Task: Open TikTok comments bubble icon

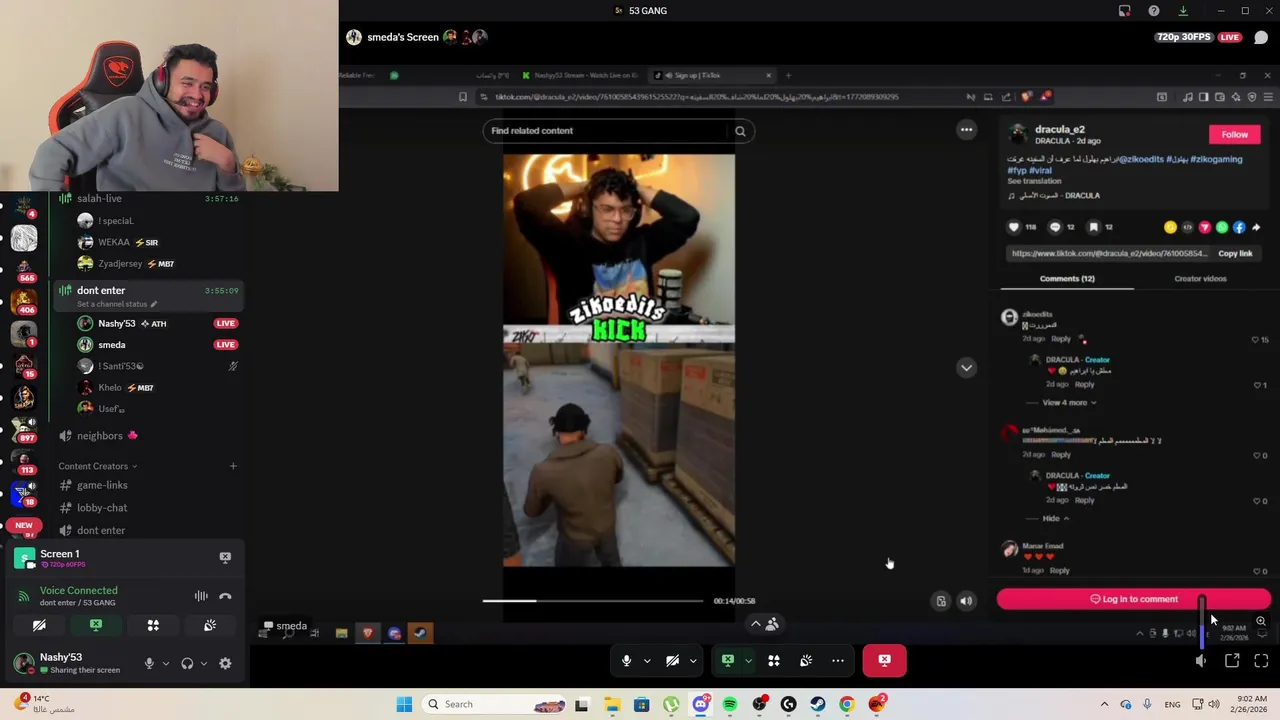Action: 1054,227
